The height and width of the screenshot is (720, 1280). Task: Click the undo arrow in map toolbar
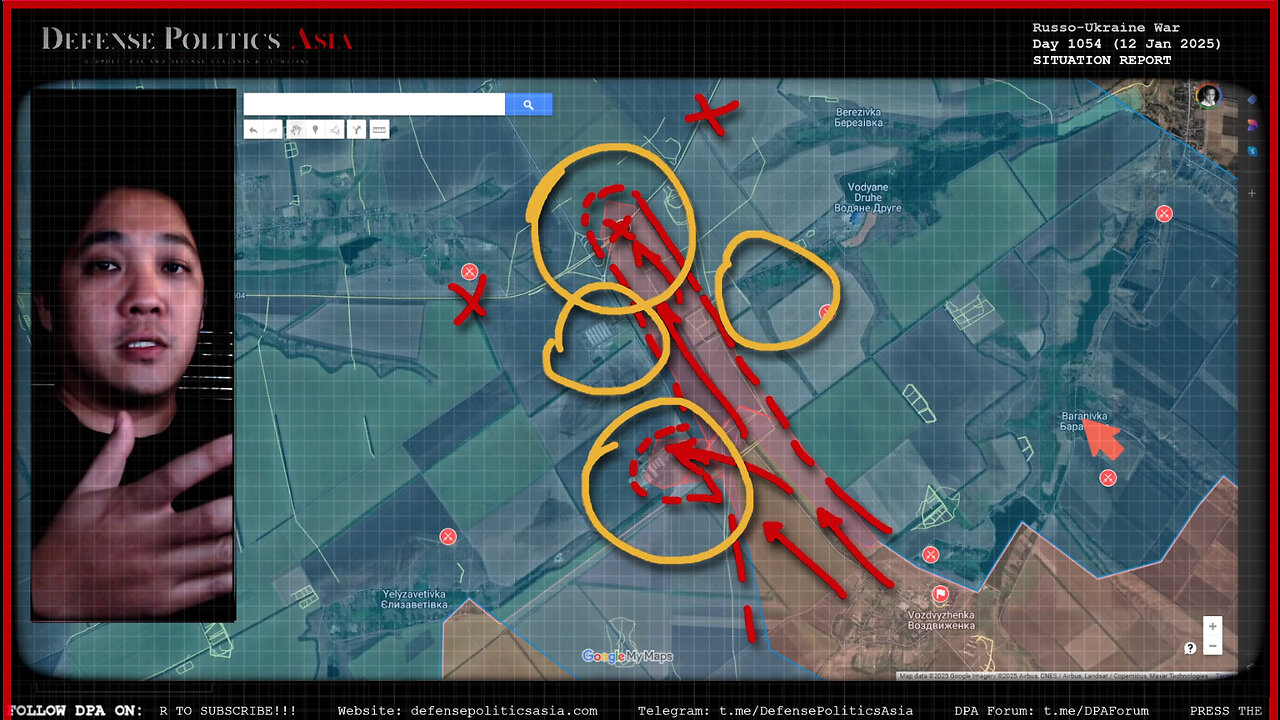(253, 130)
